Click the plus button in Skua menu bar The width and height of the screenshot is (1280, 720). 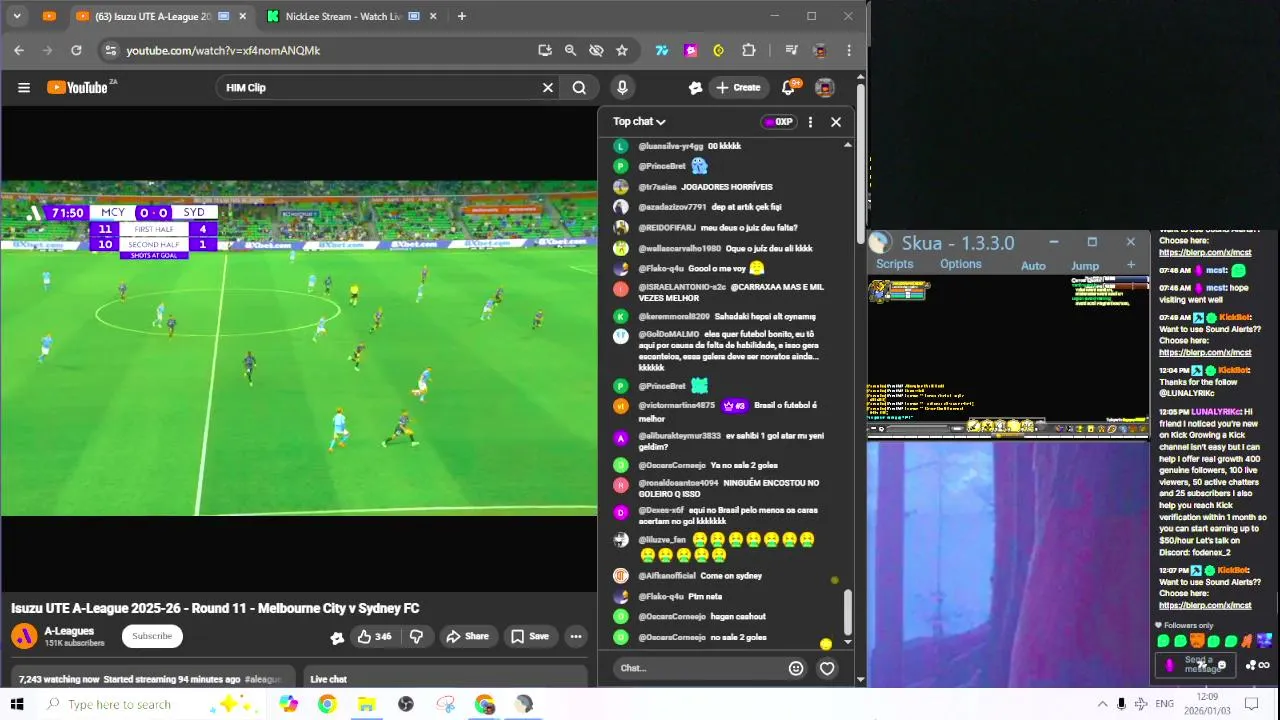coord(1131,265)
